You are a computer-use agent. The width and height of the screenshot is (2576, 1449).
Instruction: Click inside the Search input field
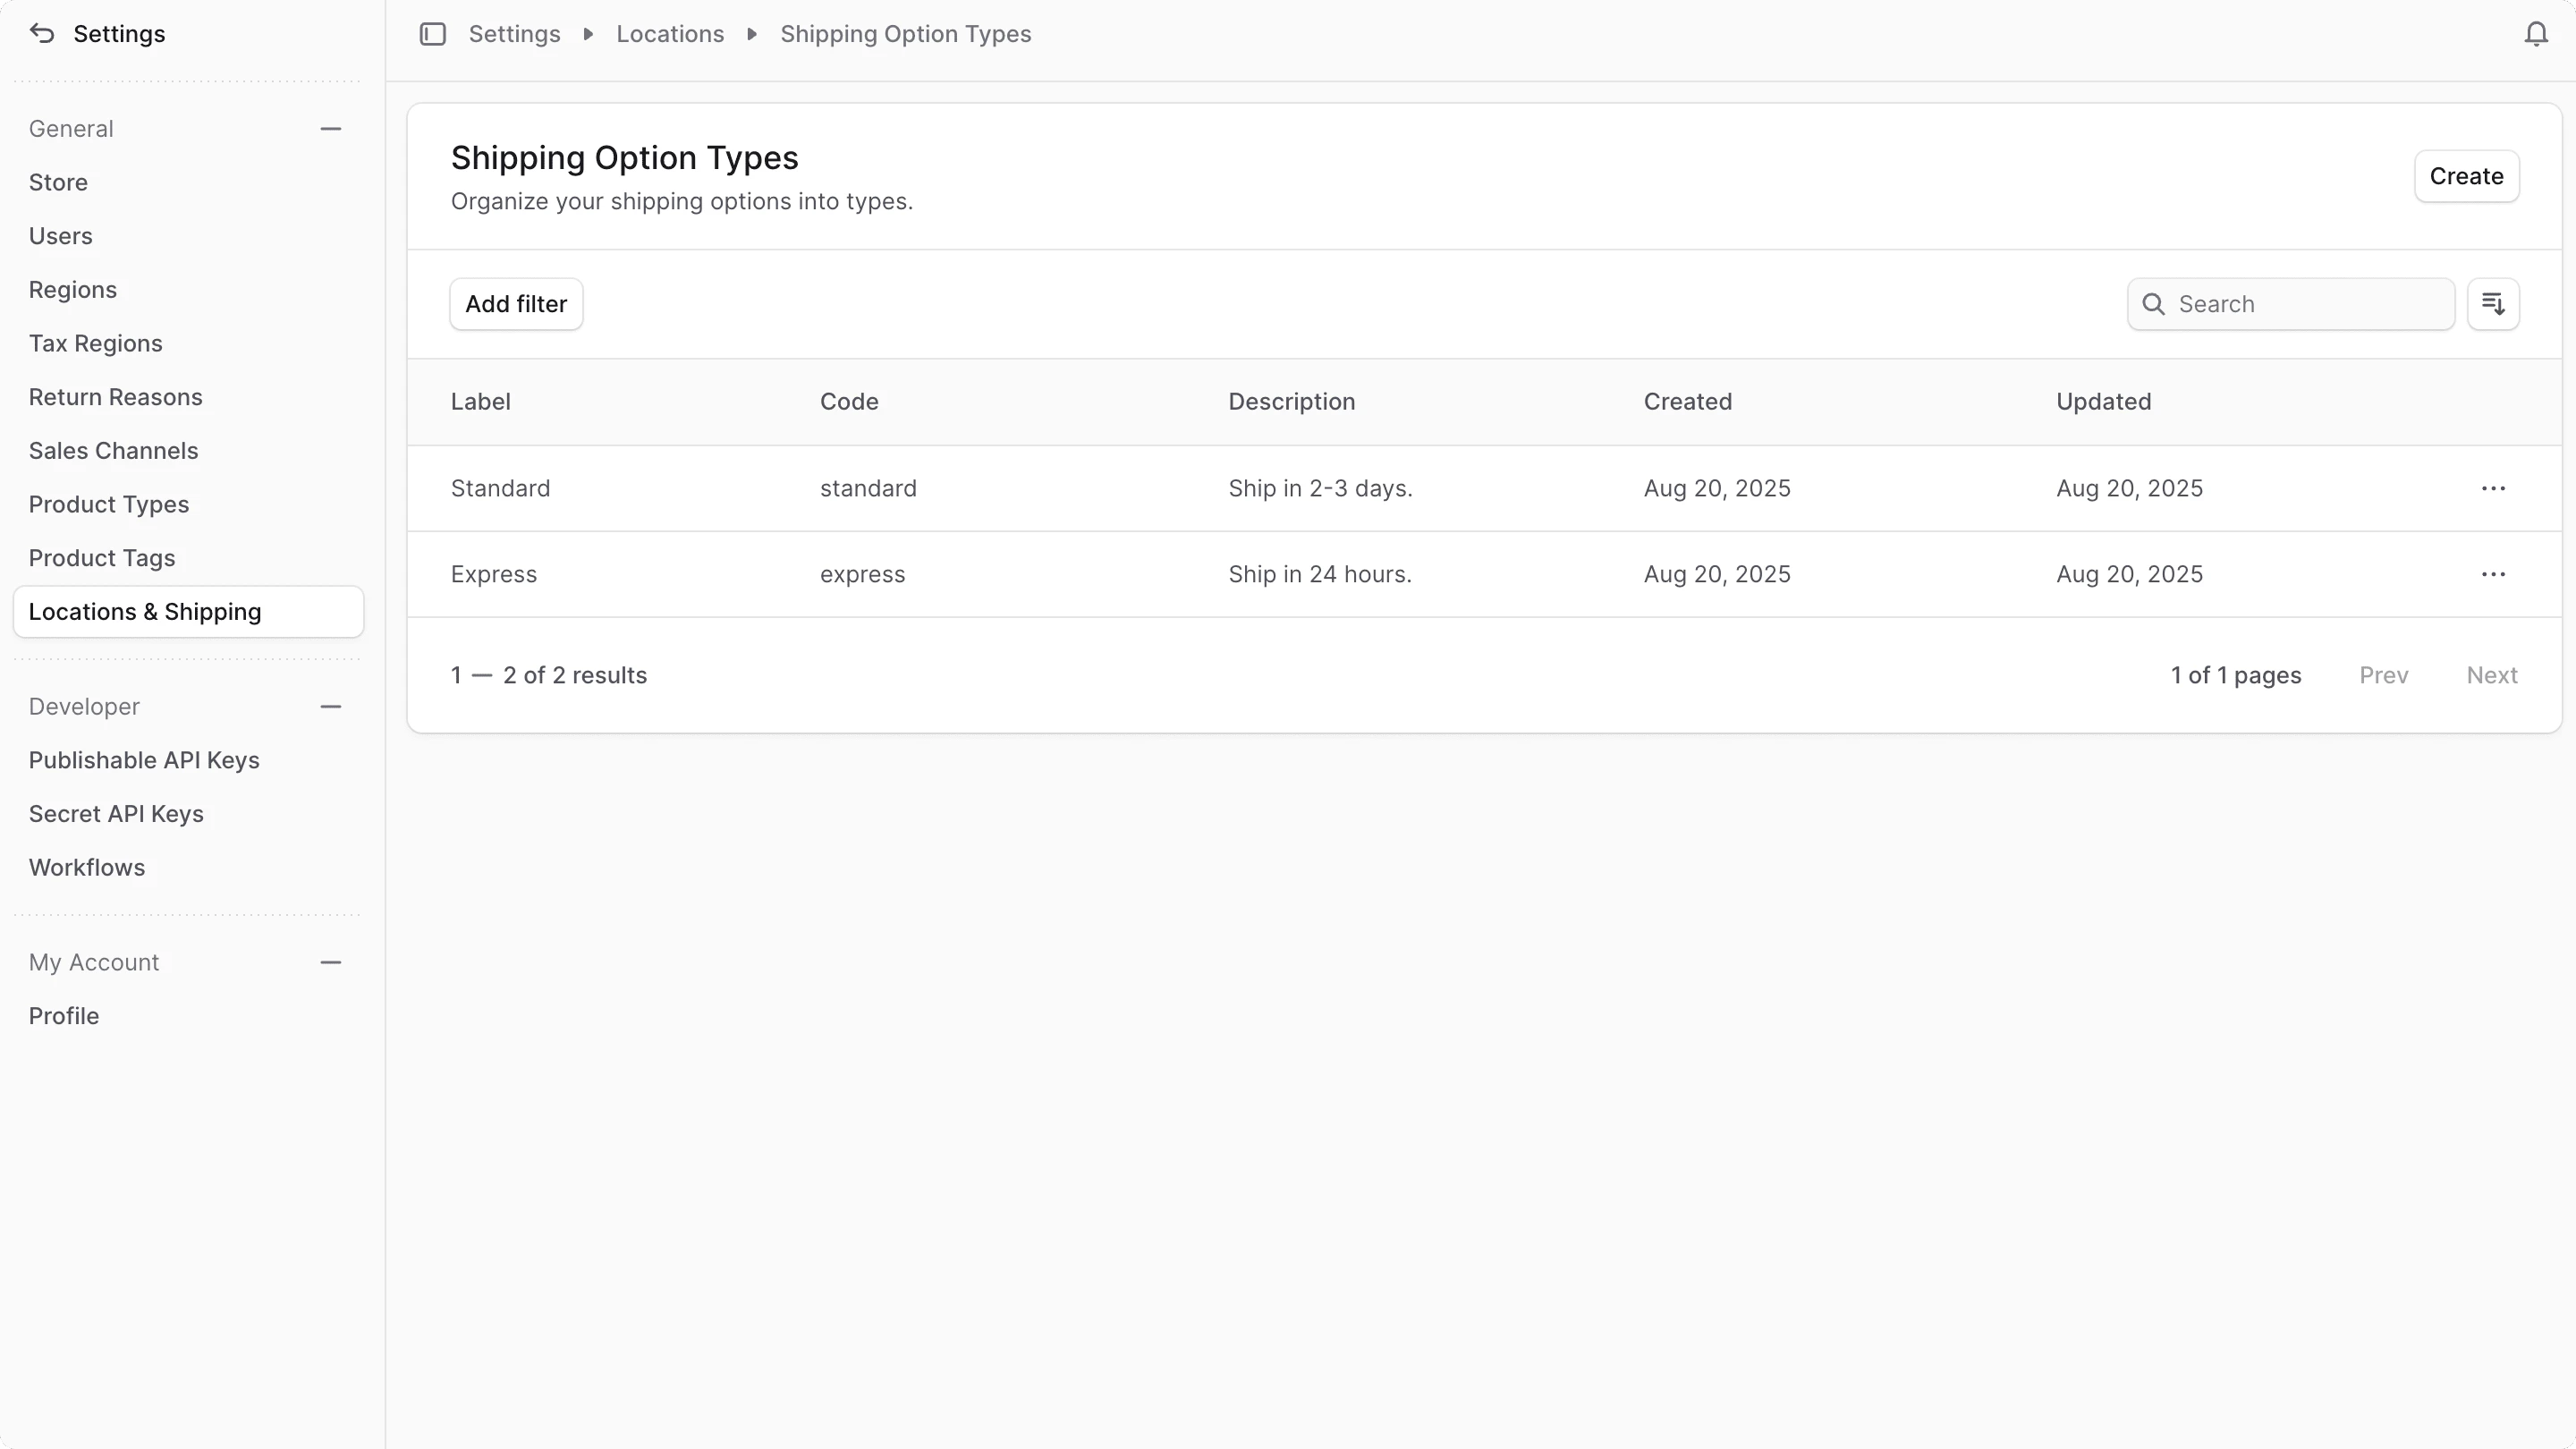pyautogui.click(x=2300, y=303)
